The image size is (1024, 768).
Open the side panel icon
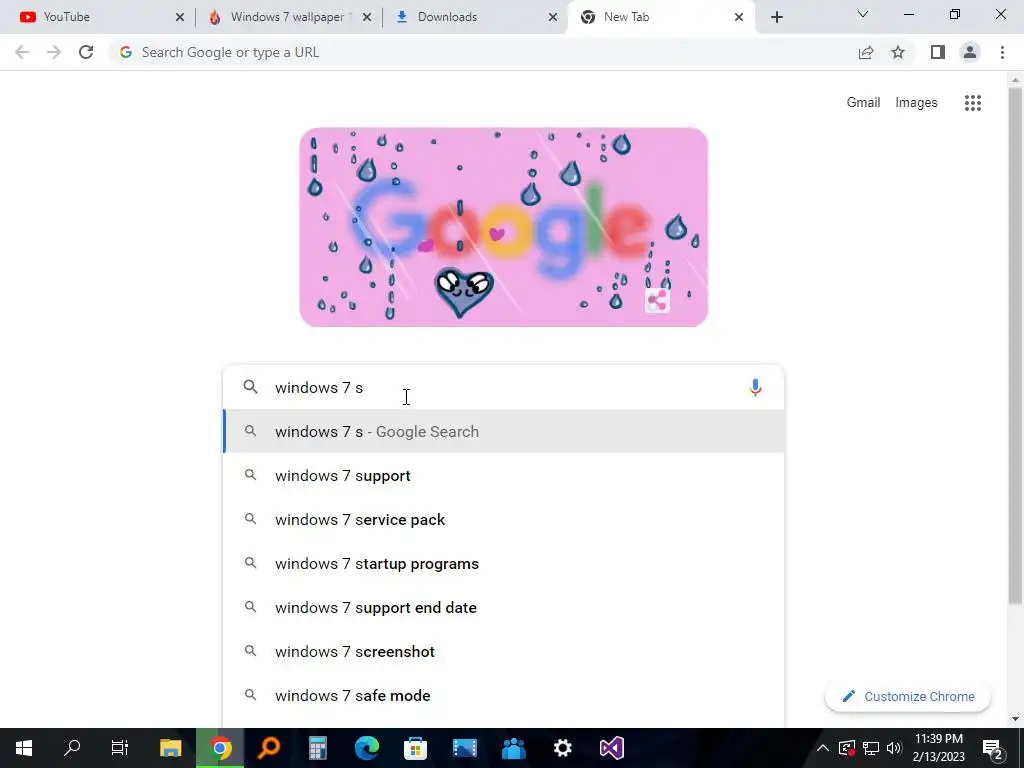coord(938,52)
